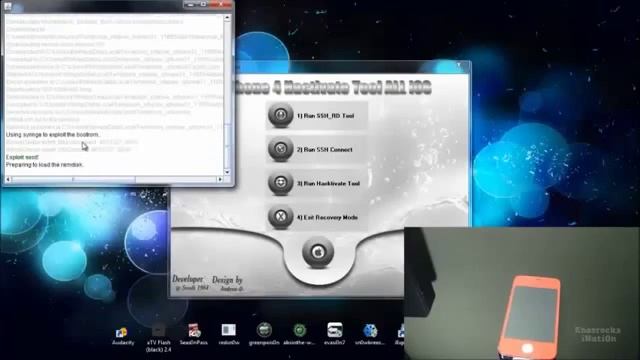Click the log window's vertical scrollbar up arrow

[x=227, y=18]
